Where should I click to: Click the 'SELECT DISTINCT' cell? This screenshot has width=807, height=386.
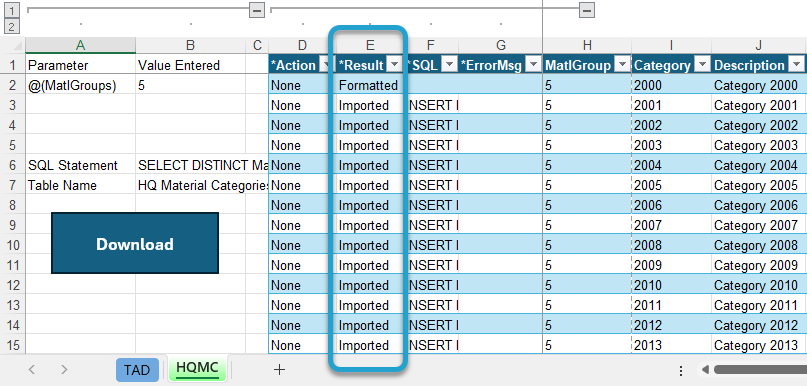(190, 165)
